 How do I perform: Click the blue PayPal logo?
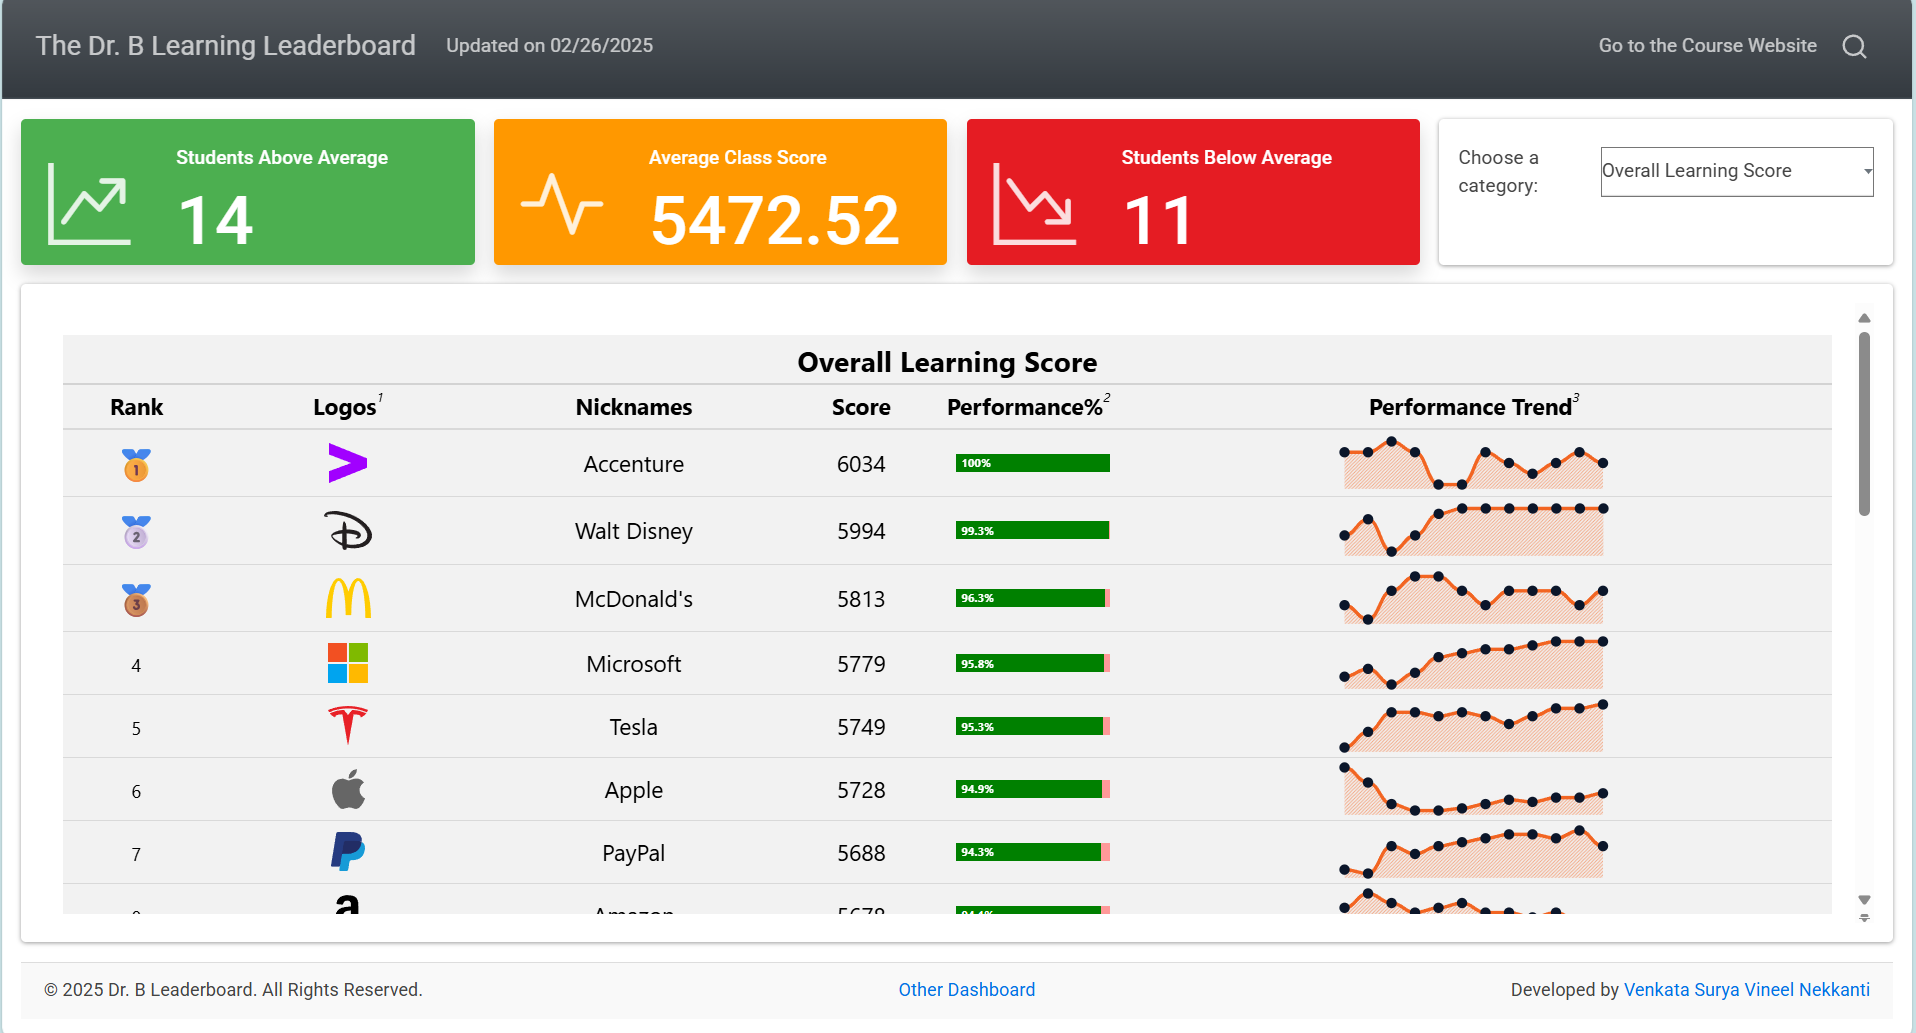(348, 851)
